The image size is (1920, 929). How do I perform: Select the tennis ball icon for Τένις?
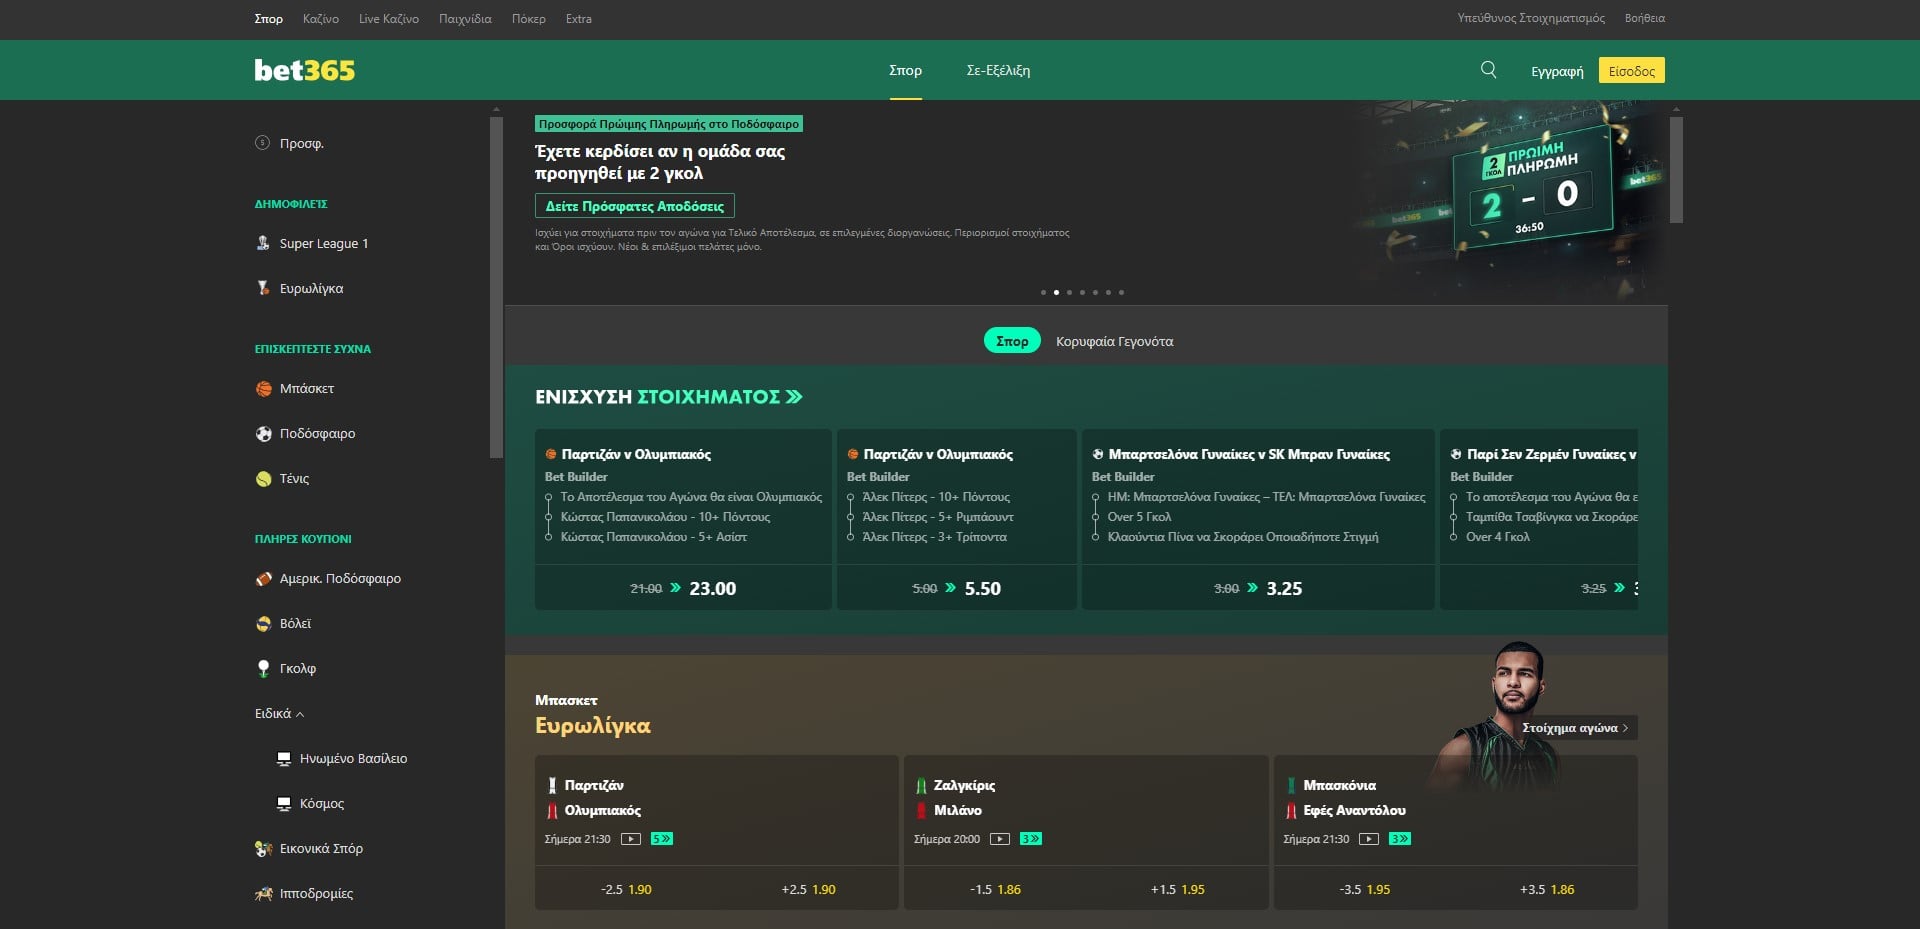(263, 478)
